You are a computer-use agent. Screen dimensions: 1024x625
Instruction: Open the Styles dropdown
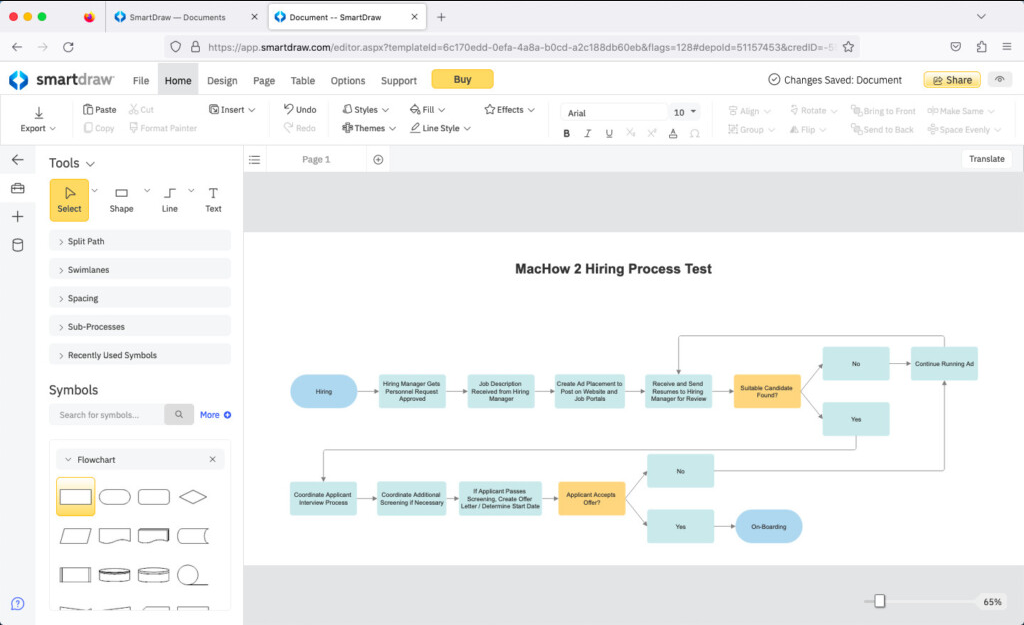[366, 110]
